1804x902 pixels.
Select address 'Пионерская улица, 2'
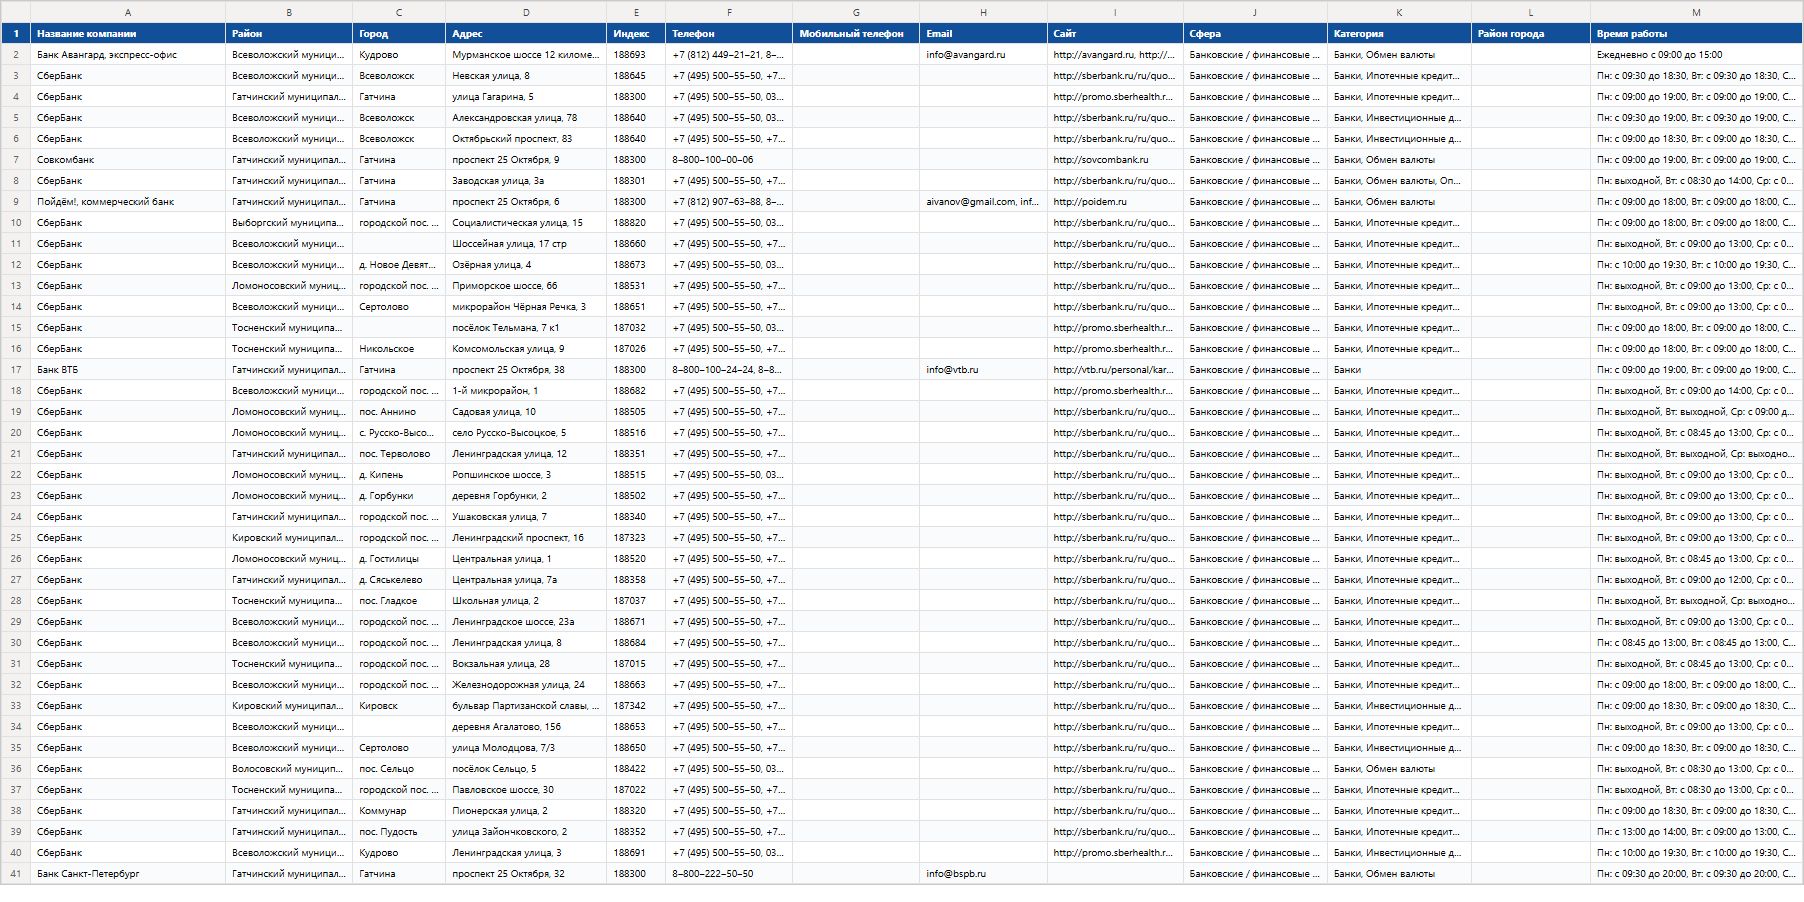[526, 811]
